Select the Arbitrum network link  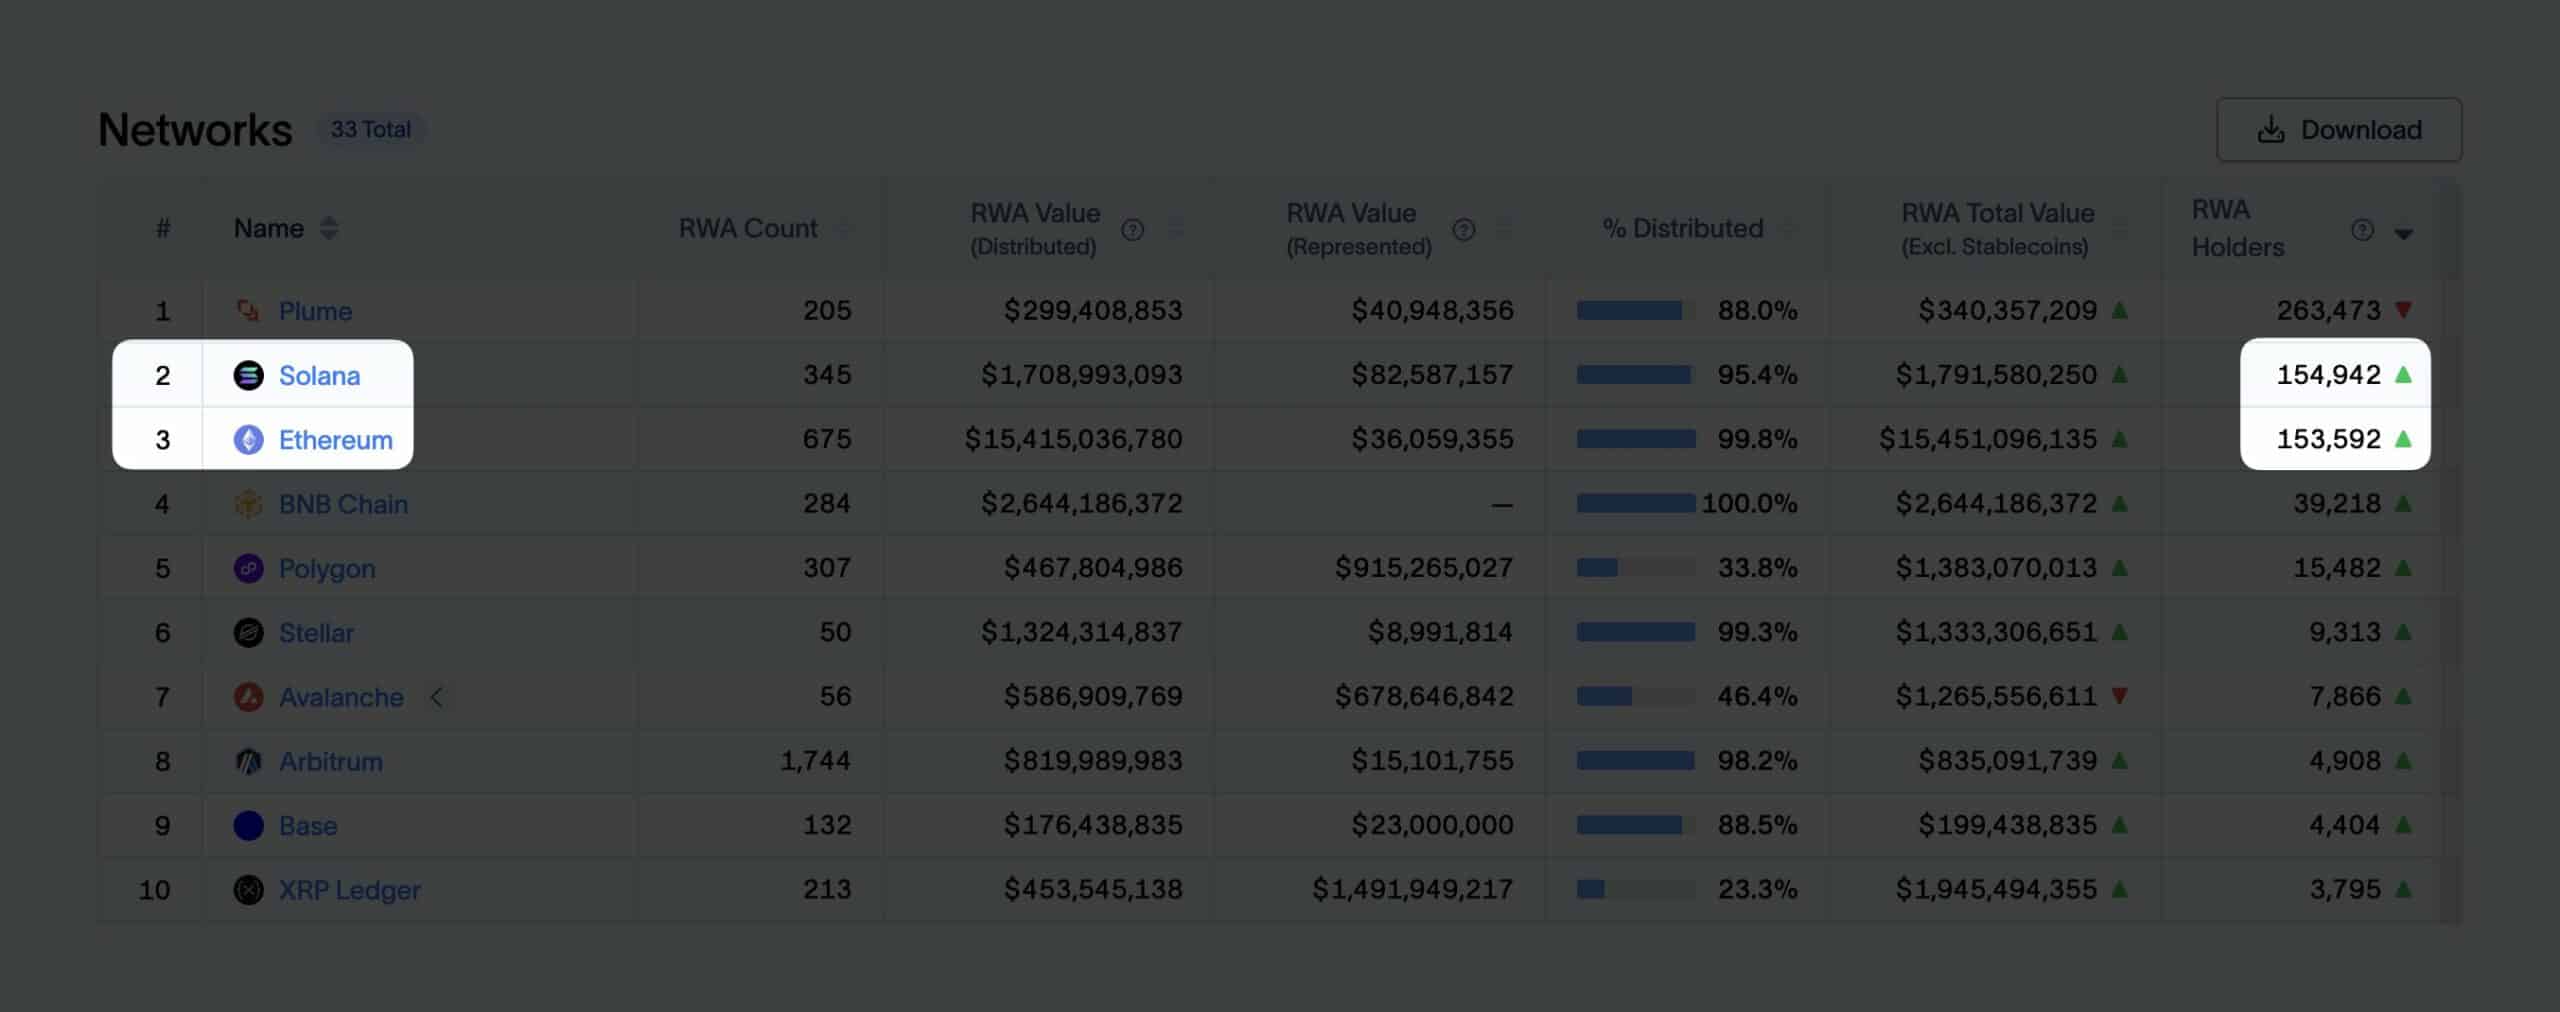tap(330, 761)
